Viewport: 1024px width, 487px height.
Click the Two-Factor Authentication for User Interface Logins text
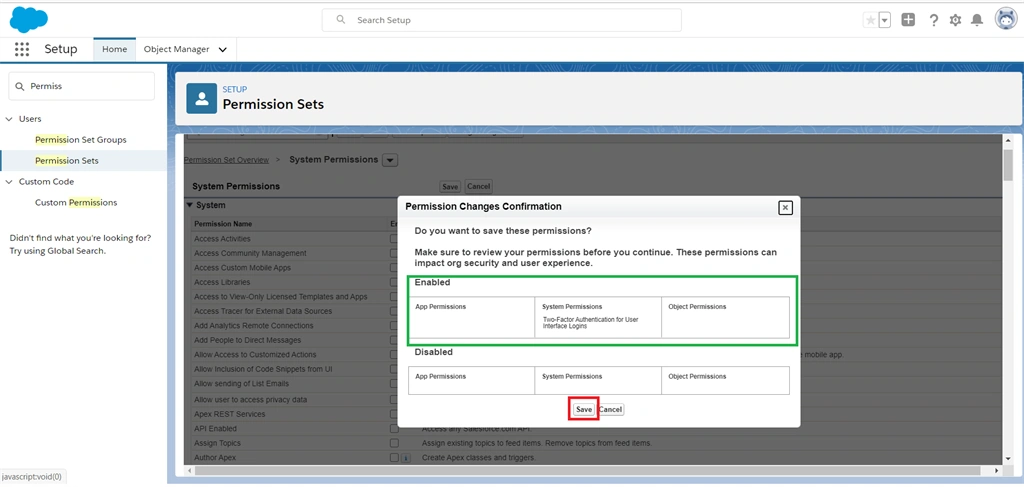pyautogui.click(x=590, y=322)
